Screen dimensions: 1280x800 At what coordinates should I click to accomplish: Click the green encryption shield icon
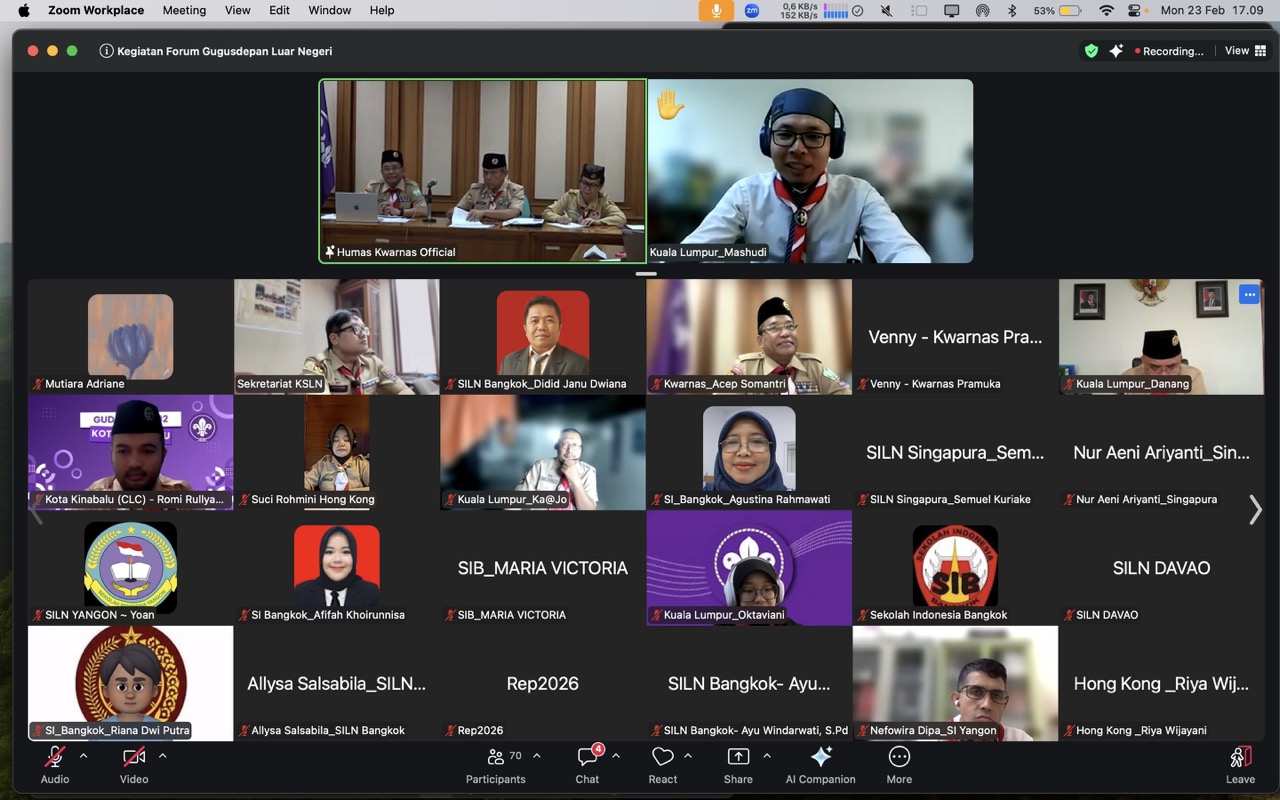[1091, 51]
